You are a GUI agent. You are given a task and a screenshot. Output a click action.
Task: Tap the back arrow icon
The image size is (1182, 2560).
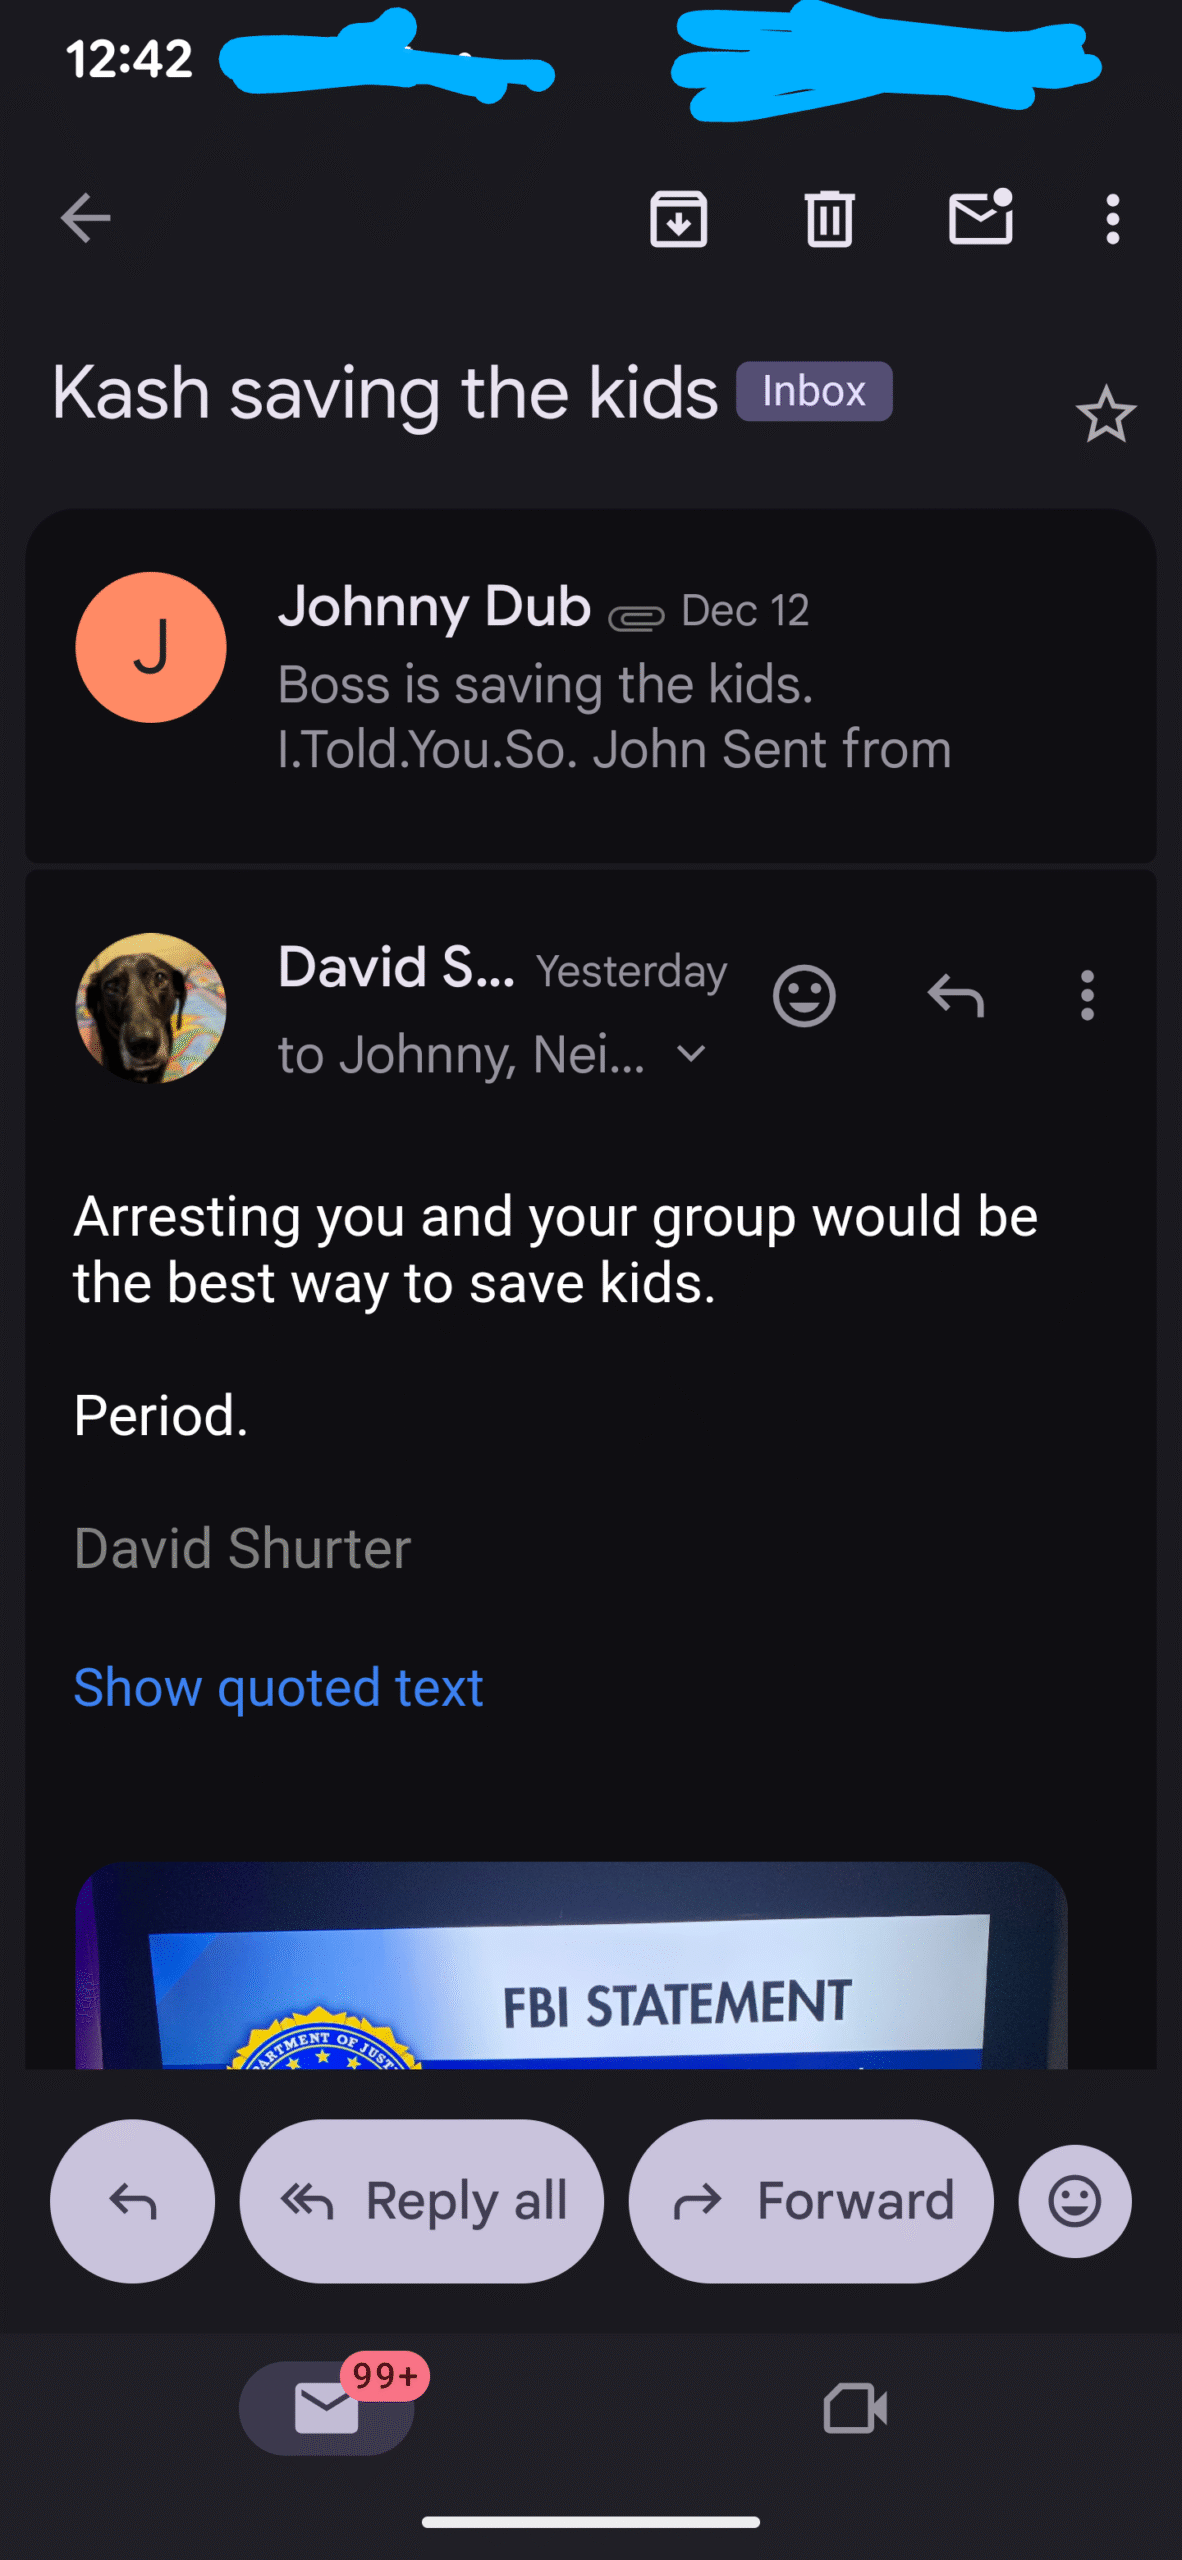(85, 218)
